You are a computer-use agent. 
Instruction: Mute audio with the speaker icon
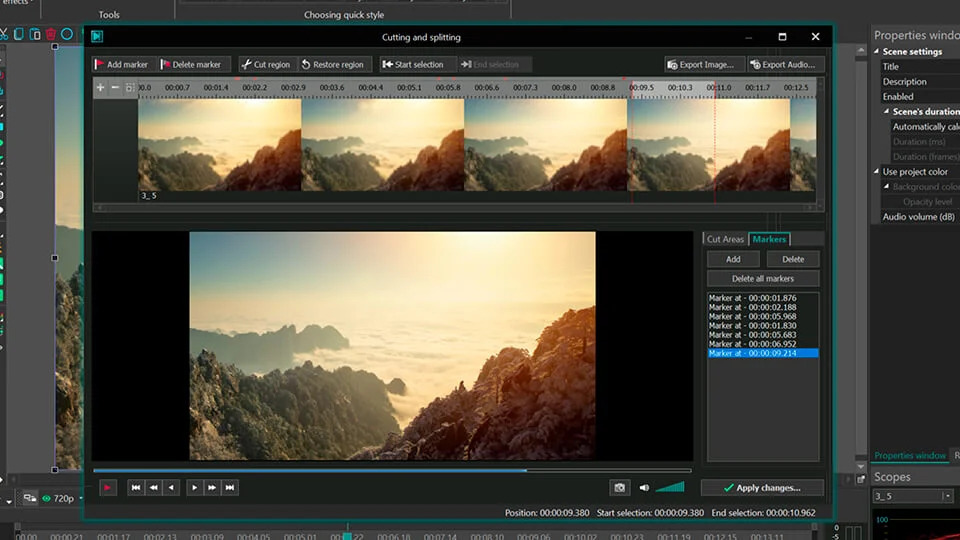644,488
